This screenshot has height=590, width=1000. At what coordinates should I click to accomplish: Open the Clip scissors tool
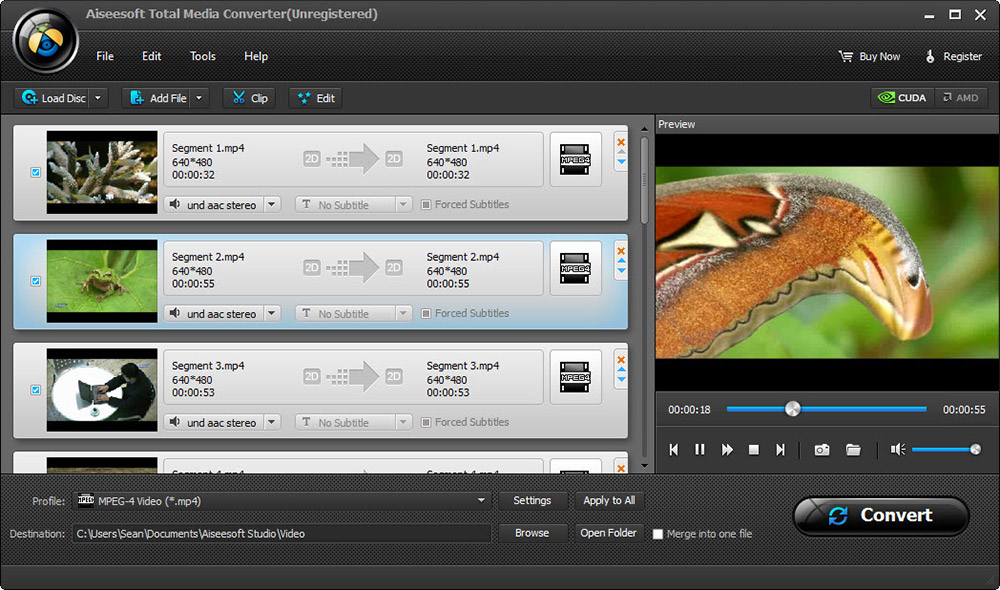(x=249, y=98)
